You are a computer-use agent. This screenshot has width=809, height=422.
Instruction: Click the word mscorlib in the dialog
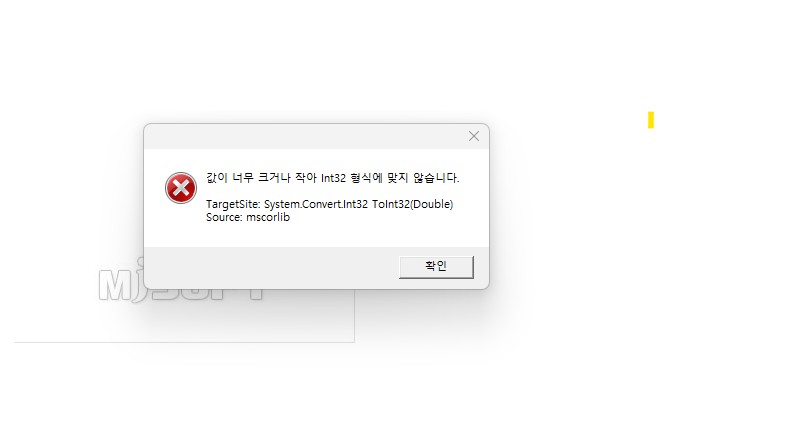click(x=268, y=217)
